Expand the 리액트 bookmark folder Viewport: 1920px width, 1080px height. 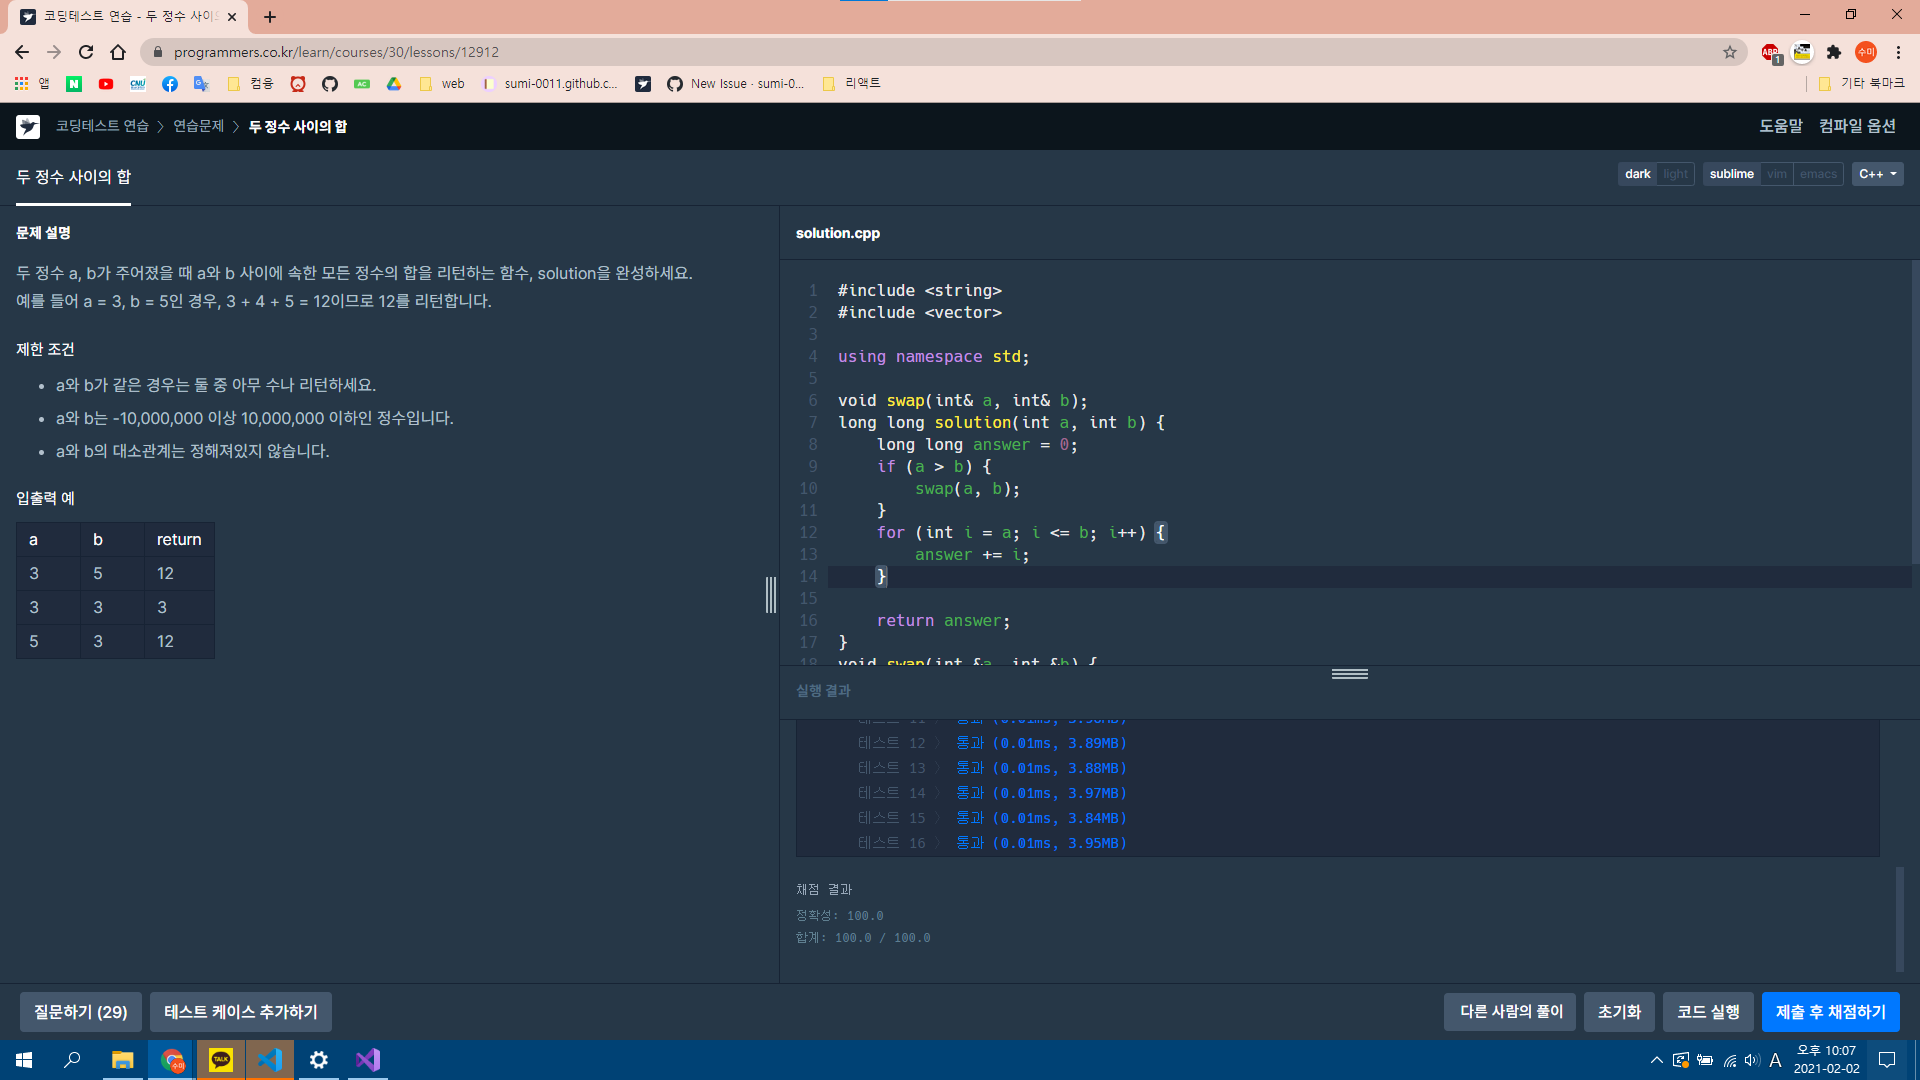[851, 84]
